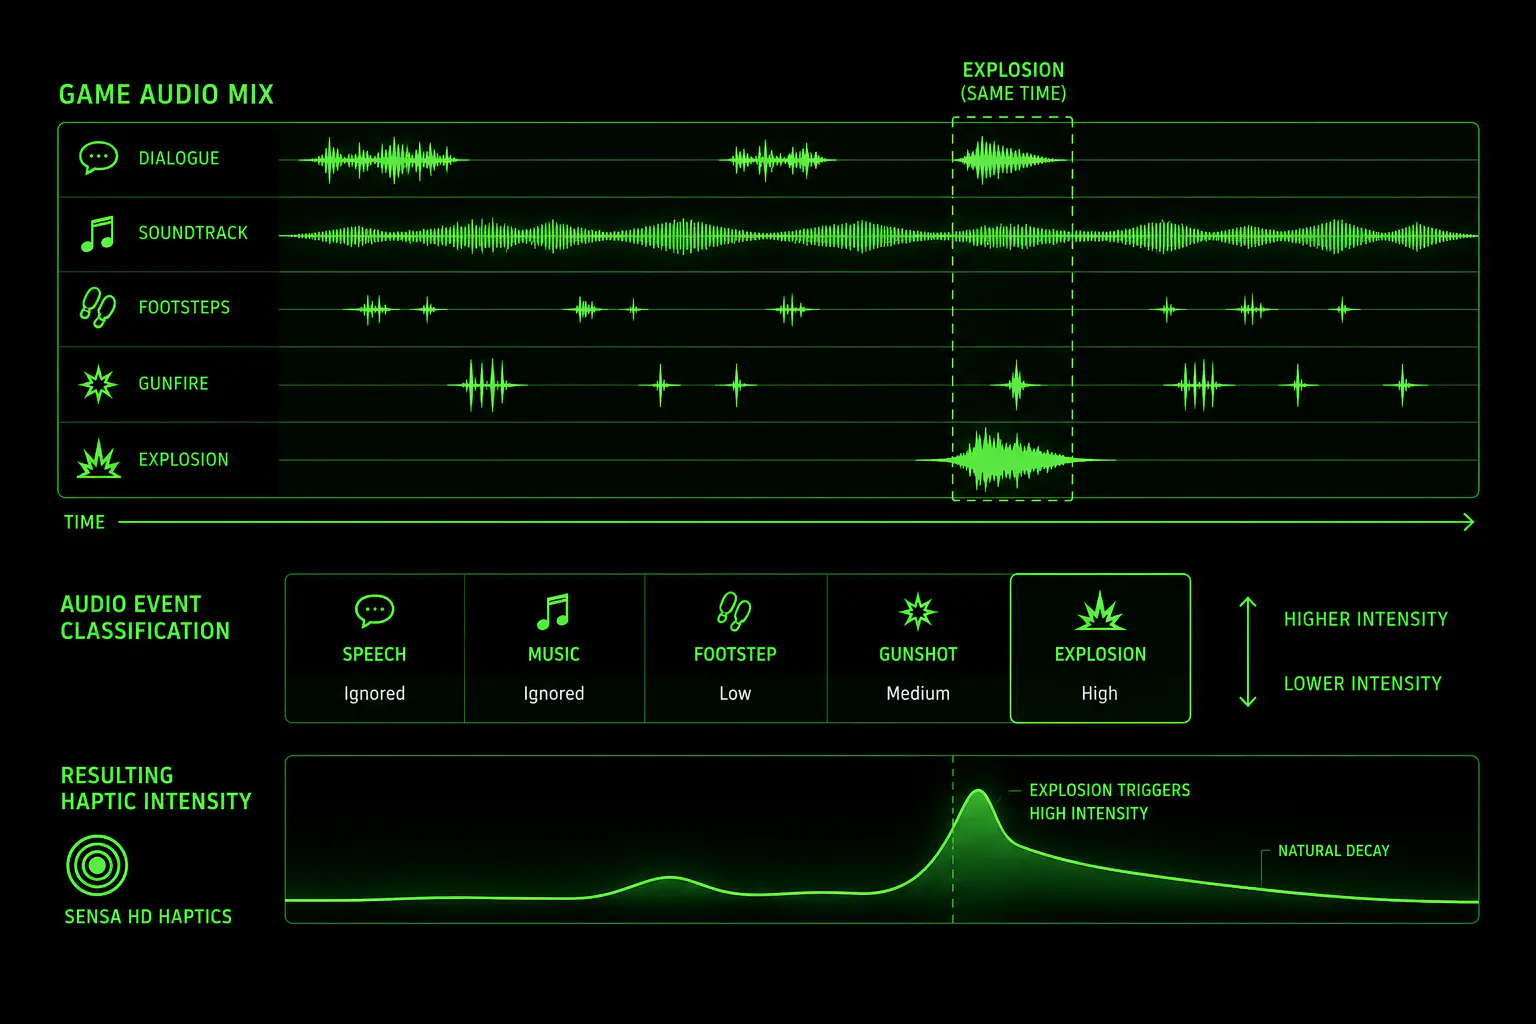Click the GUNSHOT category label
The image size is (1536, 1024).
(918, 654)
